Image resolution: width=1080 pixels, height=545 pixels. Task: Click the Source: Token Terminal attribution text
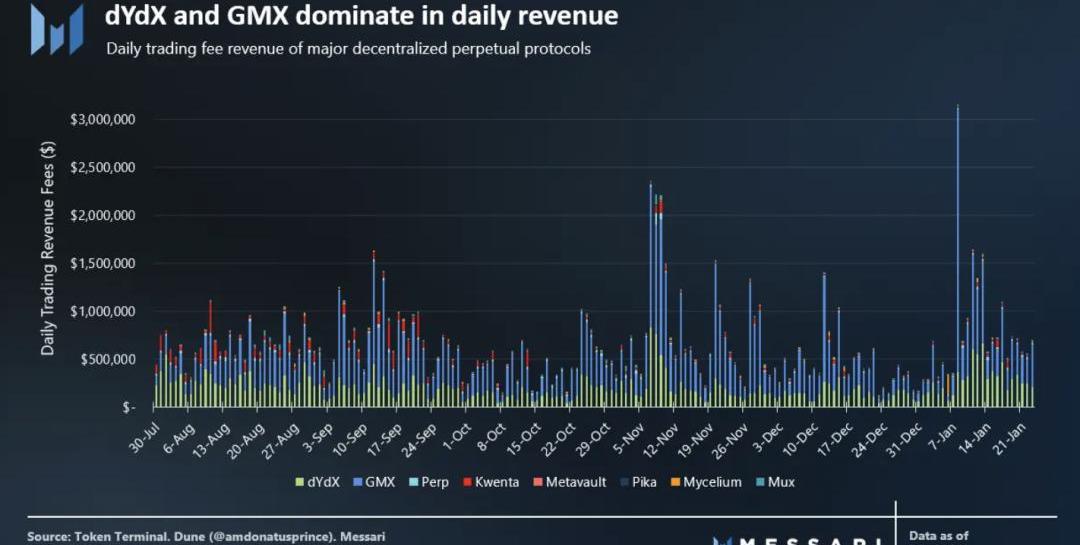205,537
